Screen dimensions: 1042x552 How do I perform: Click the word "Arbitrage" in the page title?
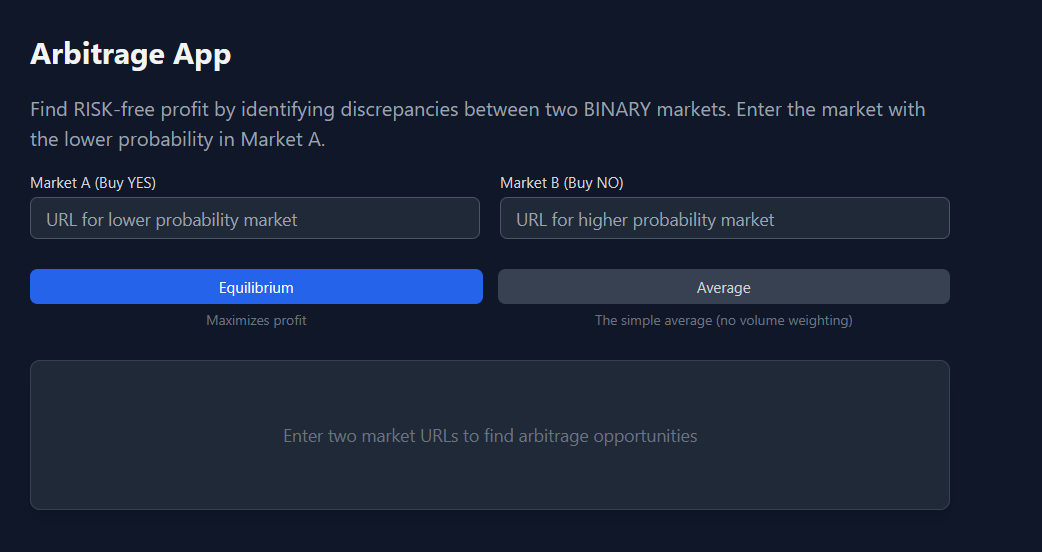(x=98, y=54)
